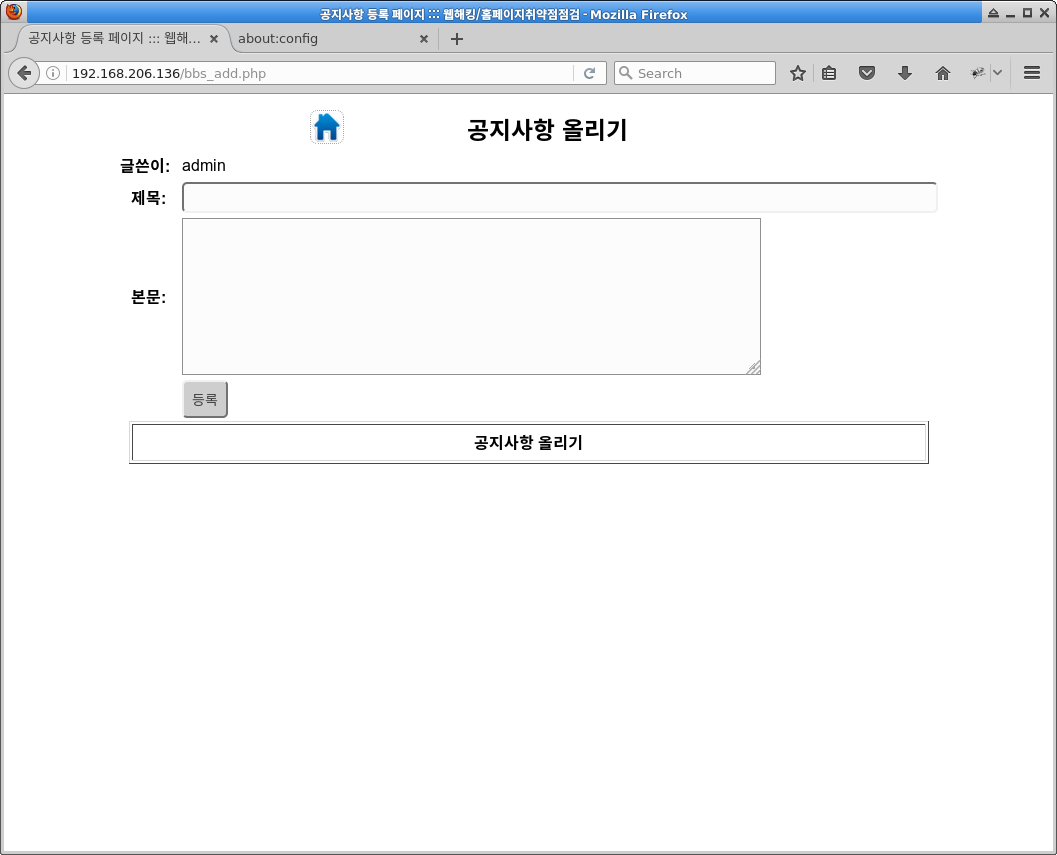This screenshot has height=855, width=1057.
Task: Click the URL address bar
Action: pos(320,73)
